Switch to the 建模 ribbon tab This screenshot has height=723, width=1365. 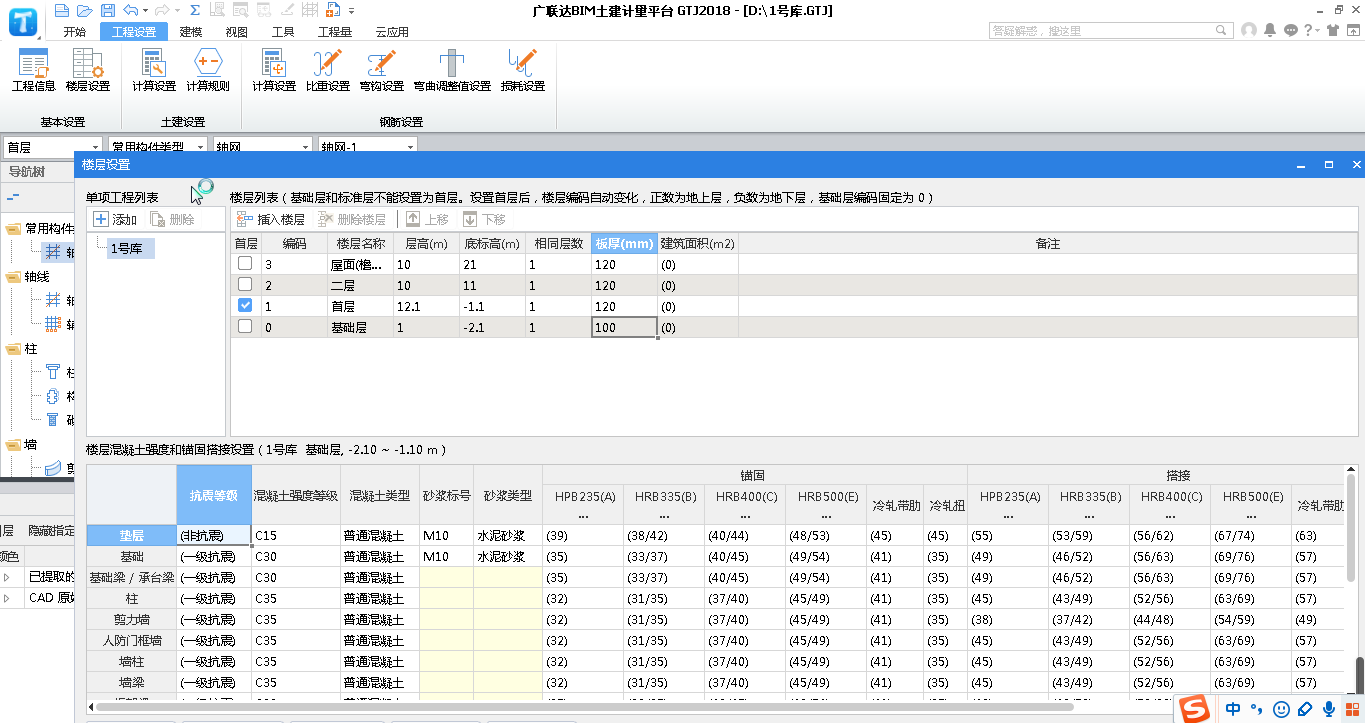click(x=191, y=32)
